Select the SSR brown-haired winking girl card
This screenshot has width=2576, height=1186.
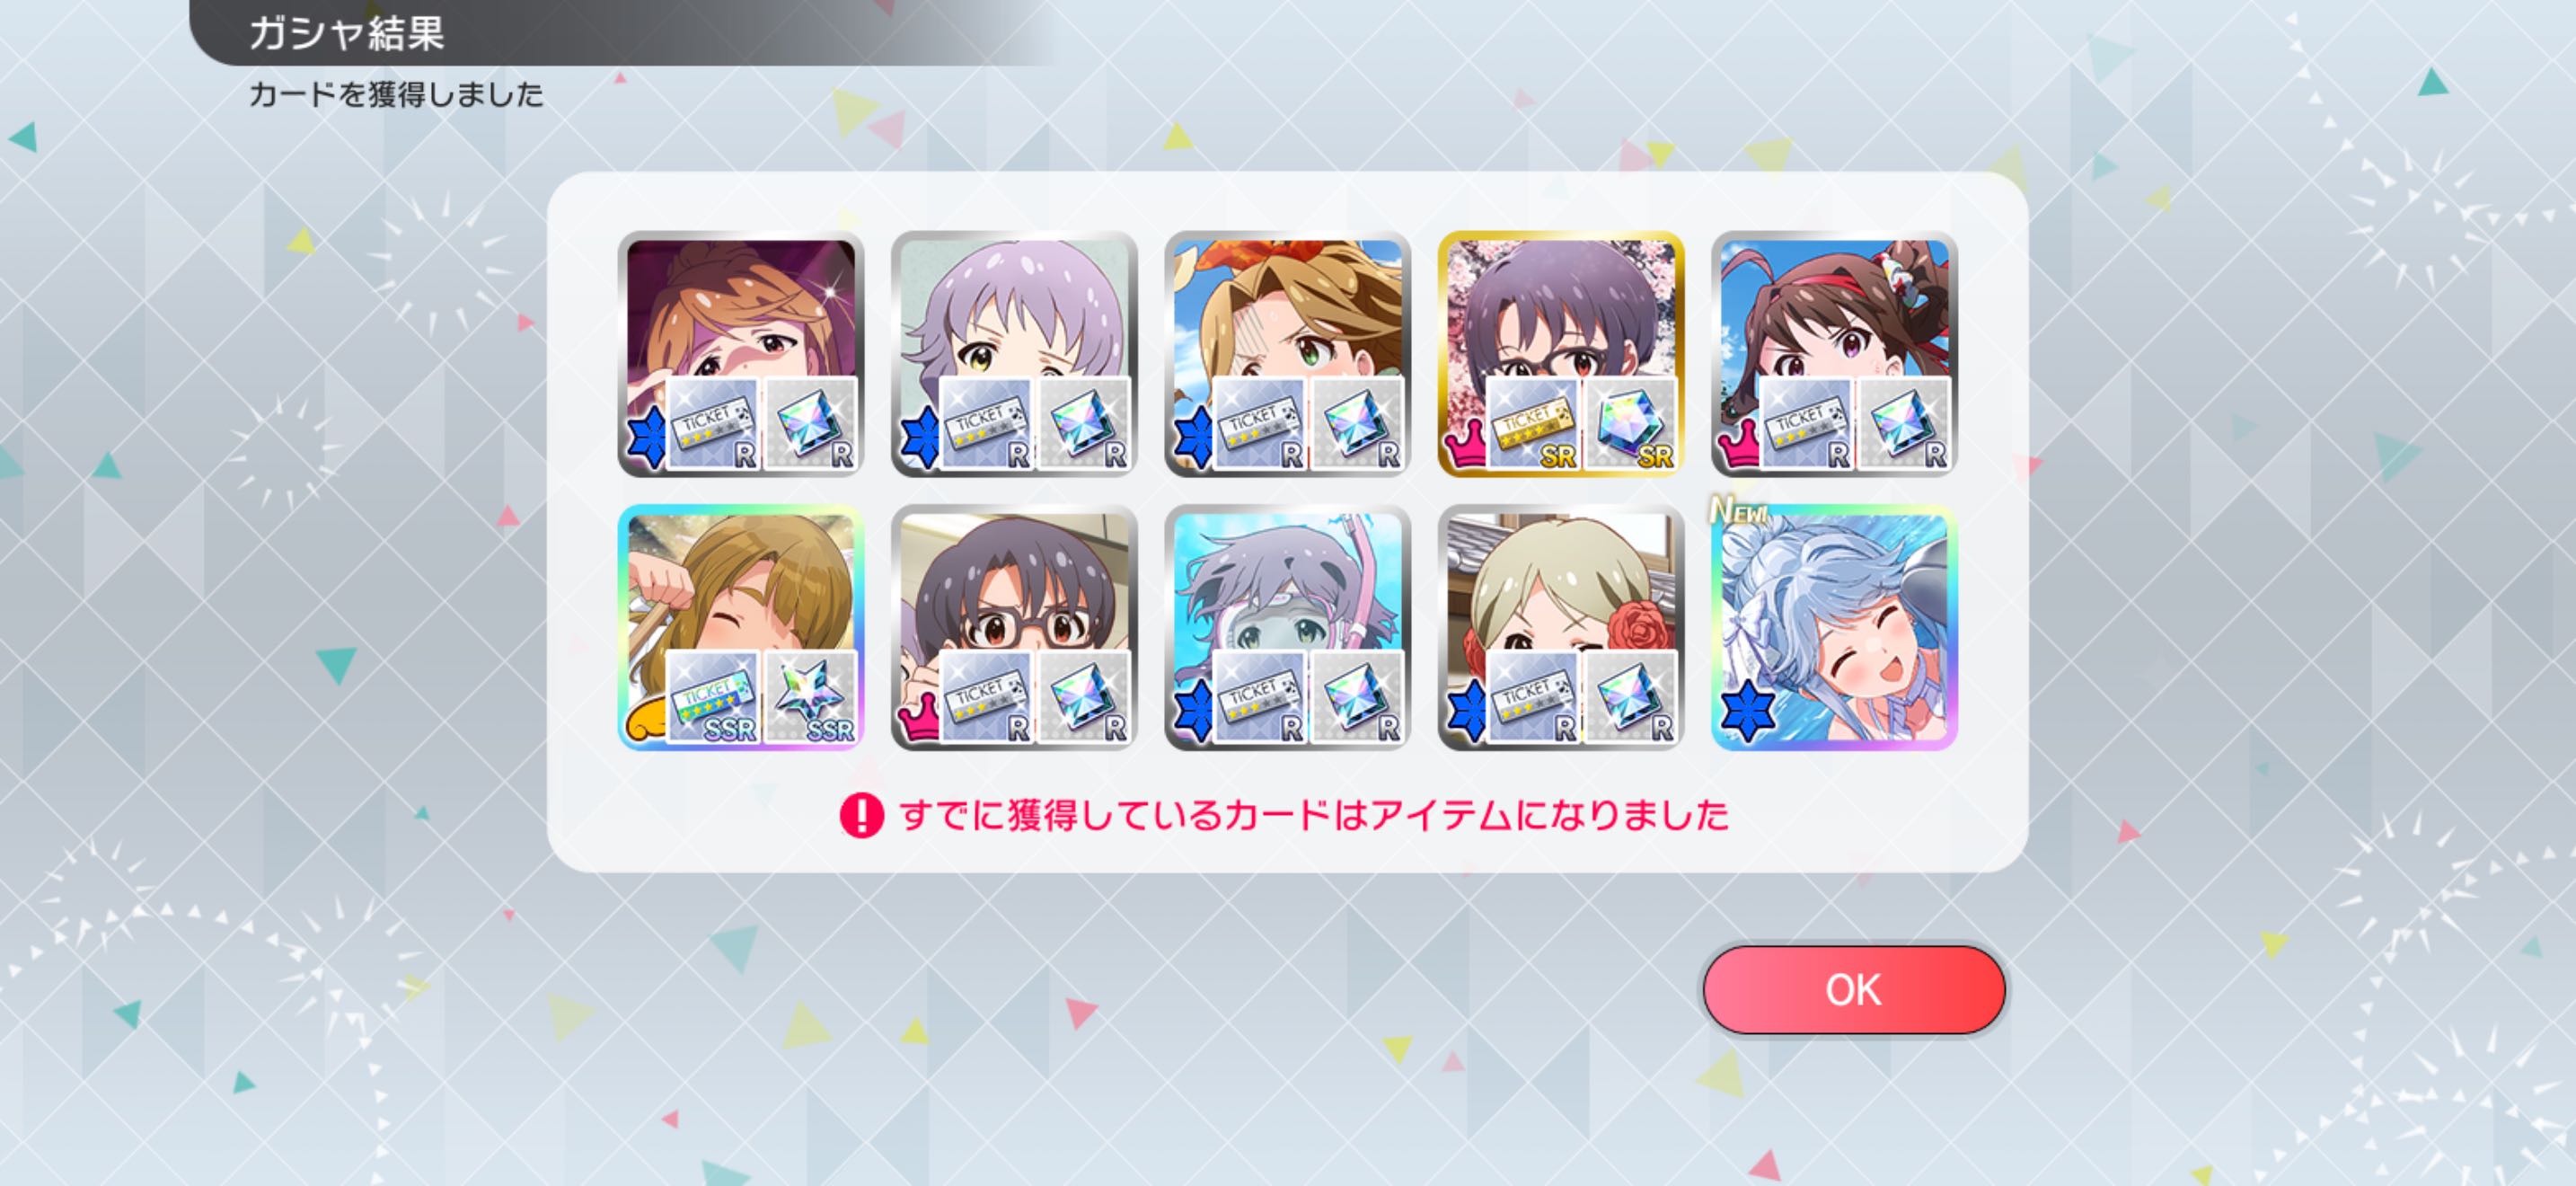click(741, 627)
